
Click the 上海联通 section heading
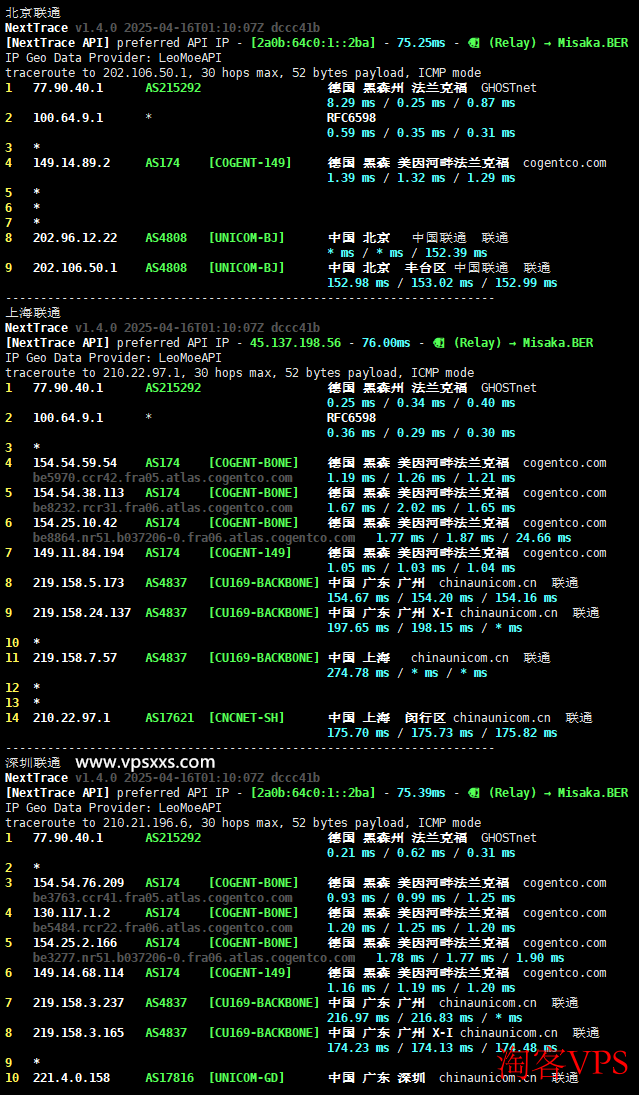coord(33,313)
